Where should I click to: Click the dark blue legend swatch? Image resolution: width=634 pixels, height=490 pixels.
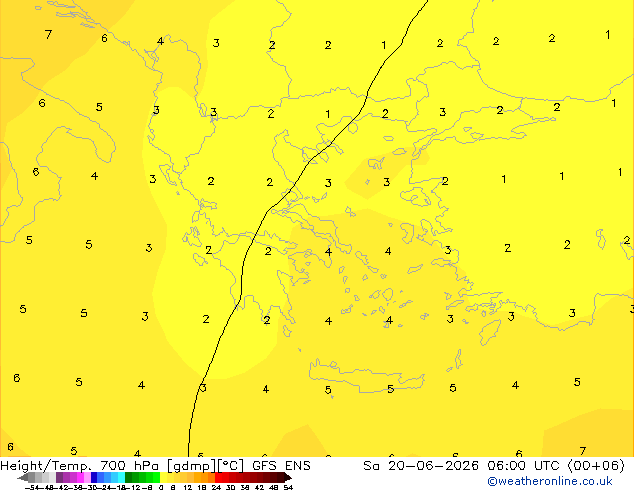click(x=94, y=477)
